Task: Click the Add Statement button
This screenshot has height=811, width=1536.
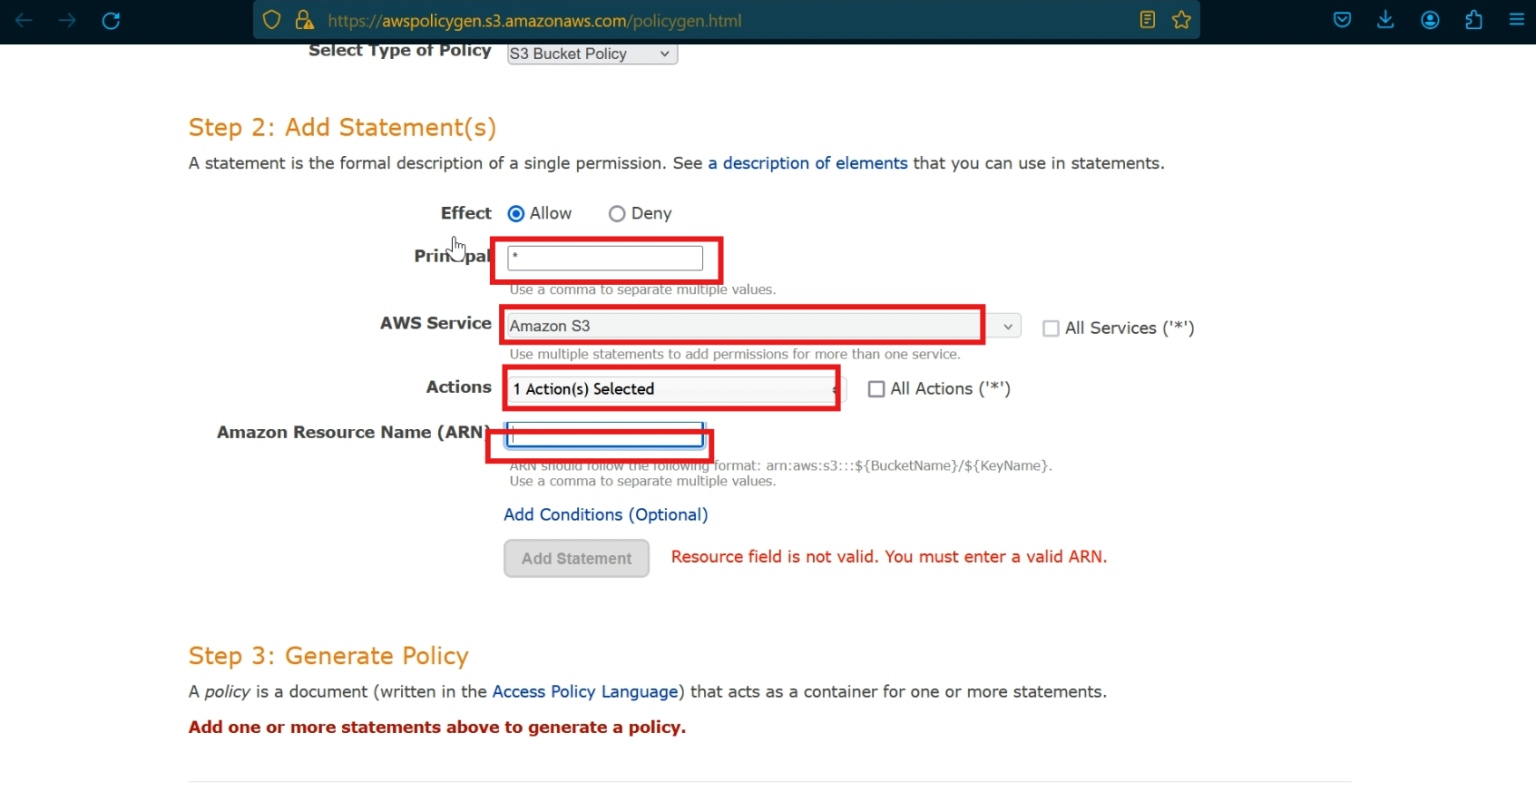Action: point(576,558)
